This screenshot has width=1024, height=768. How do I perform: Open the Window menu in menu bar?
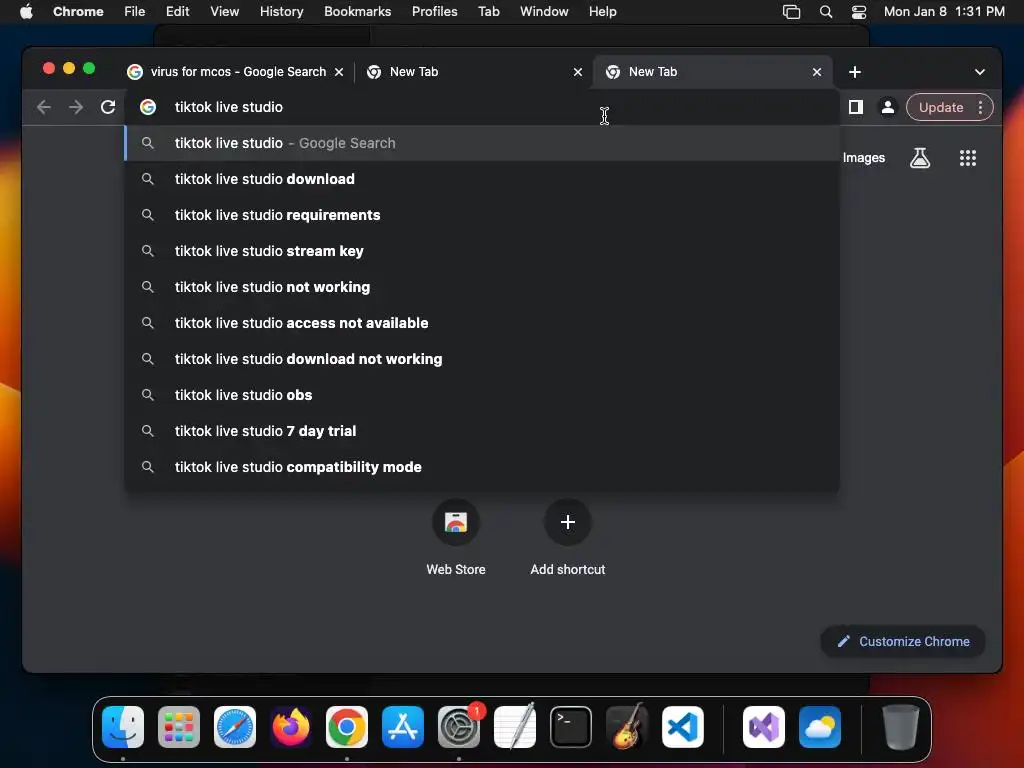click(544, 11)
